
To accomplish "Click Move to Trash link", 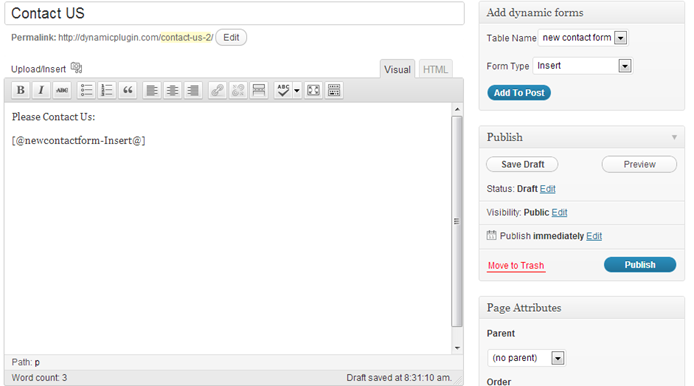I will [516, 266].
